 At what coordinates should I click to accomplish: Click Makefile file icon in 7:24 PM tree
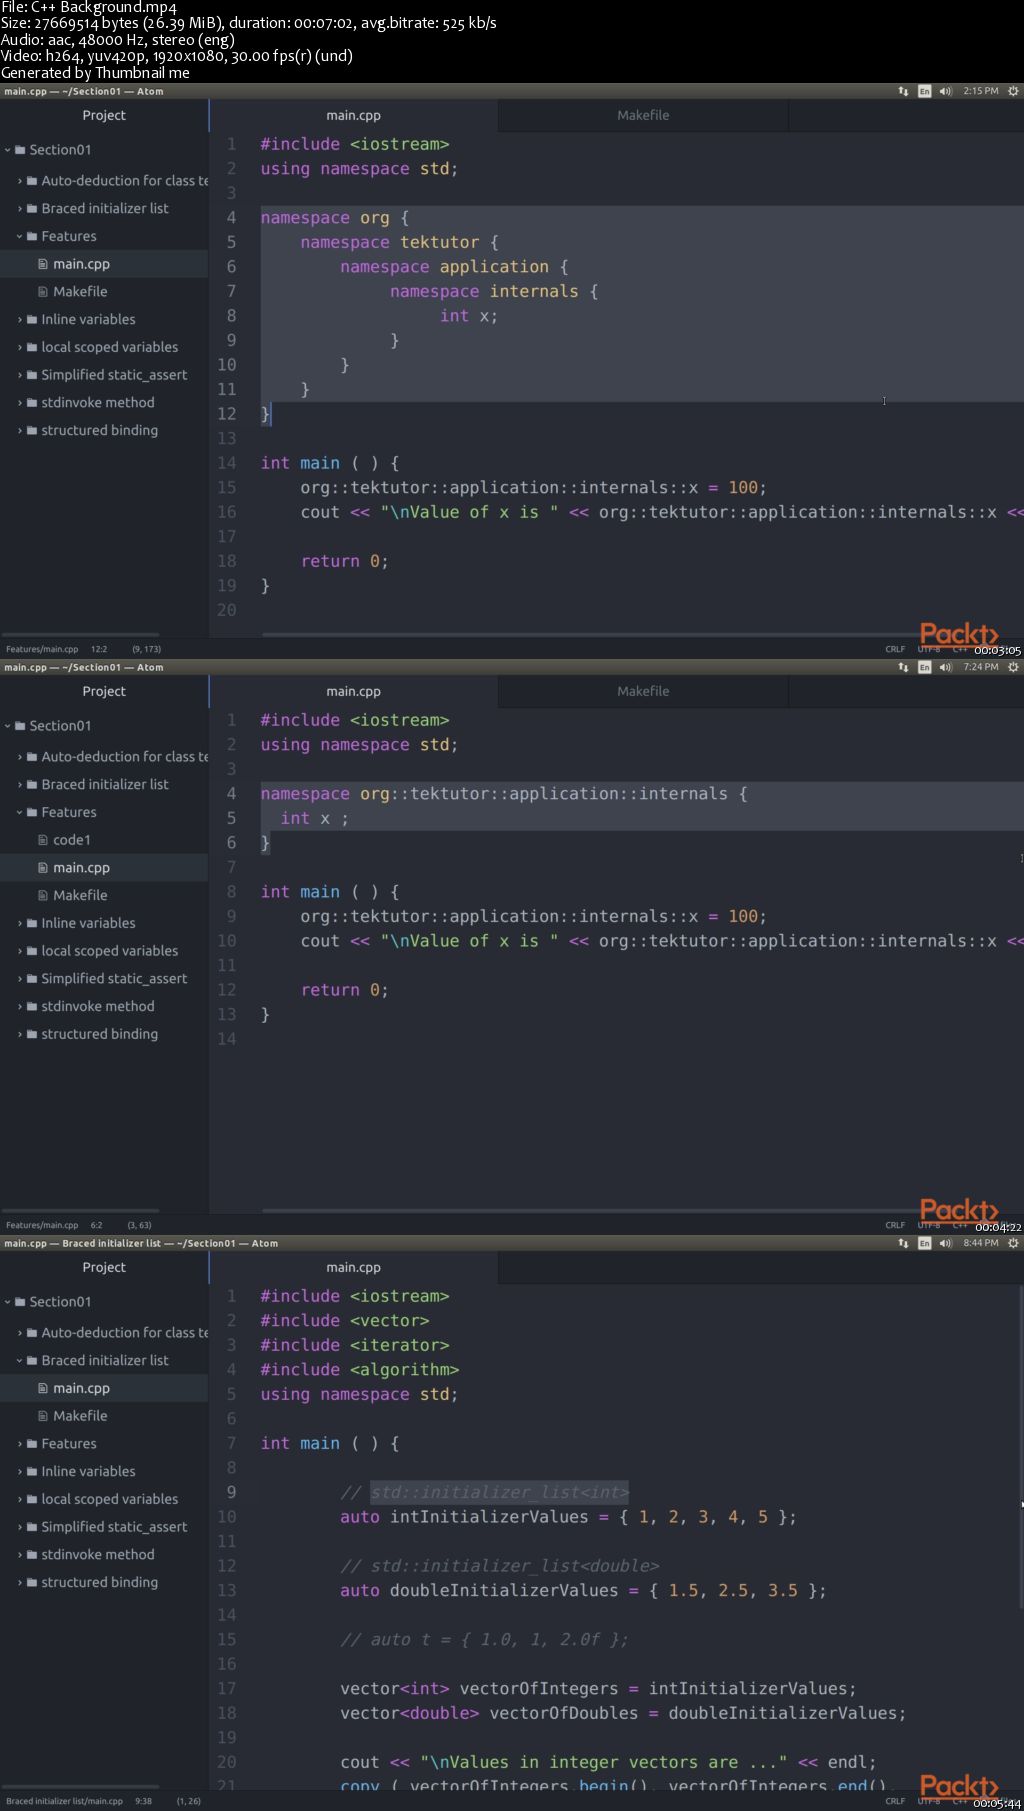[x=43, y=895]
